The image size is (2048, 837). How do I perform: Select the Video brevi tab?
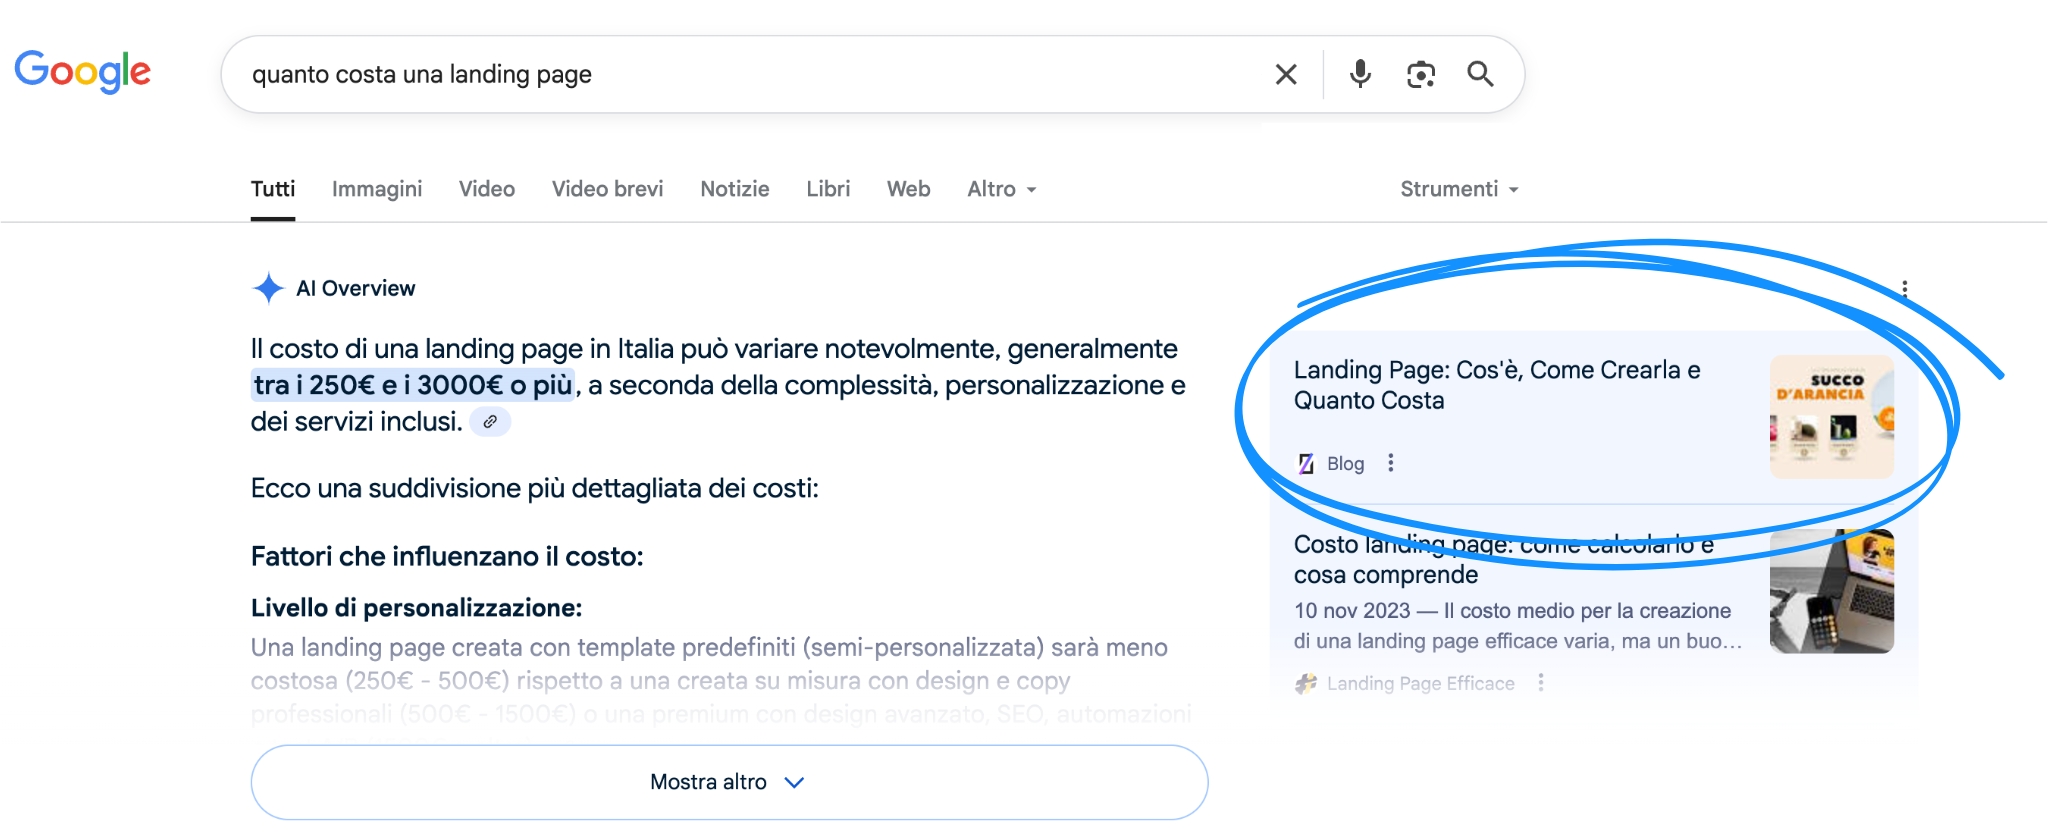[x=607, y=189]
